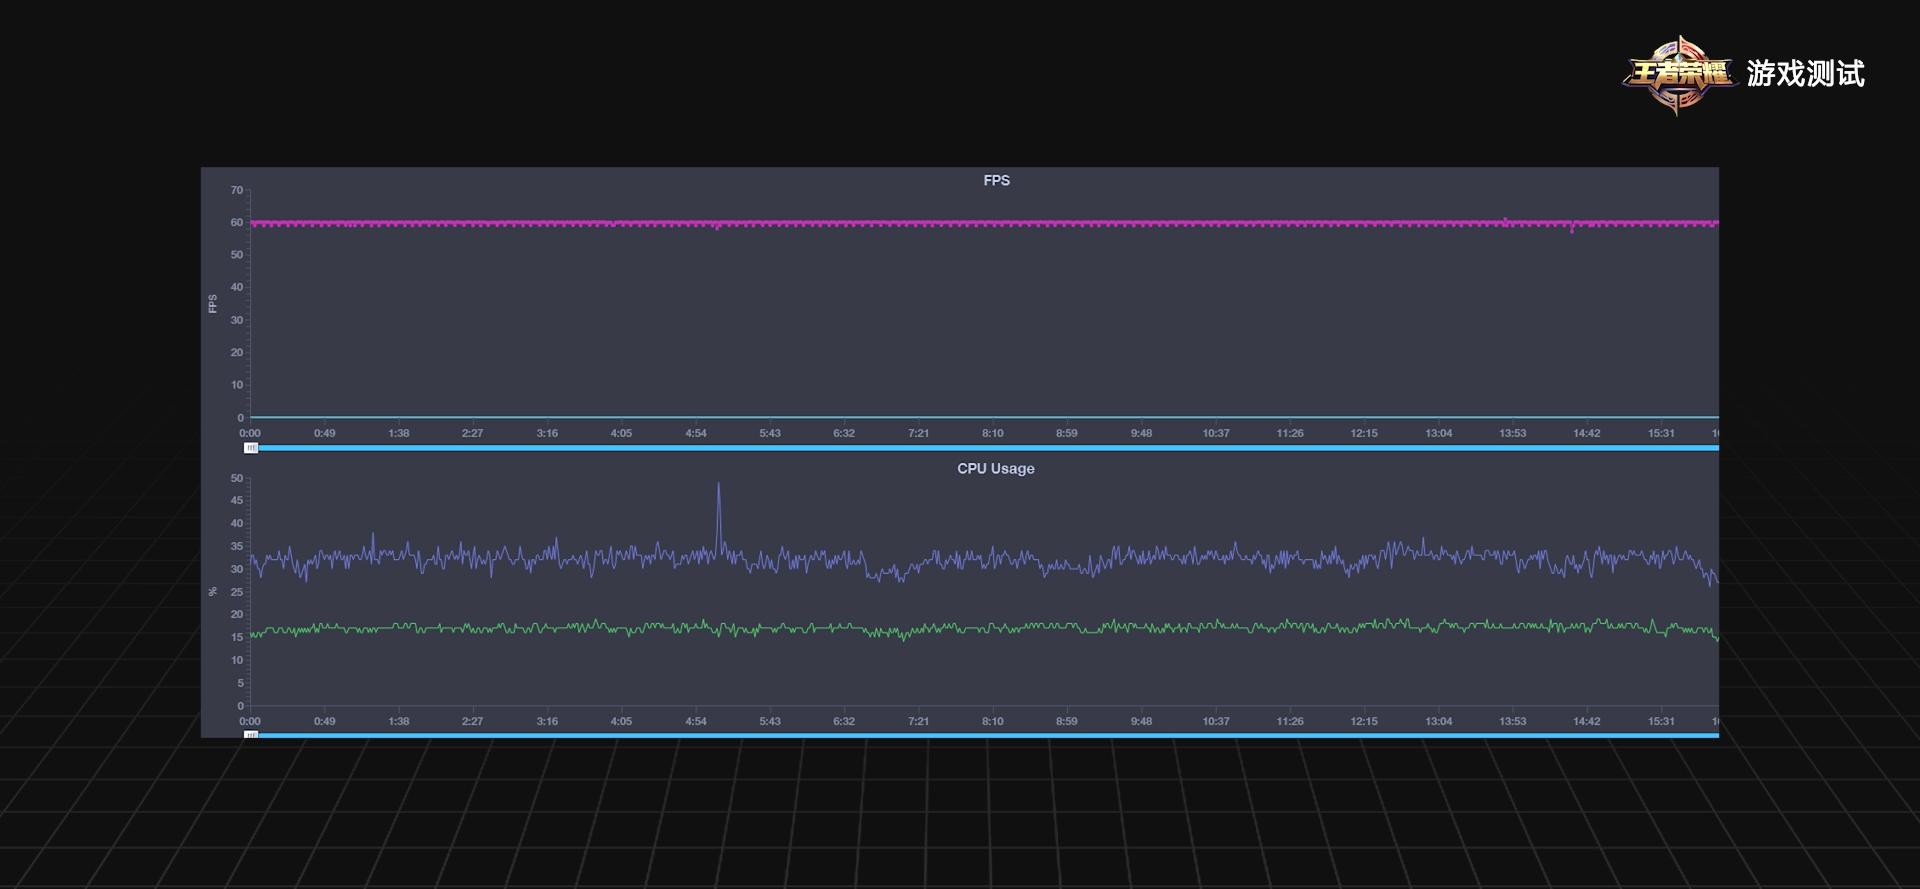
Task: Click the 60 value on FPS y-axis
Action: (237, 223)
